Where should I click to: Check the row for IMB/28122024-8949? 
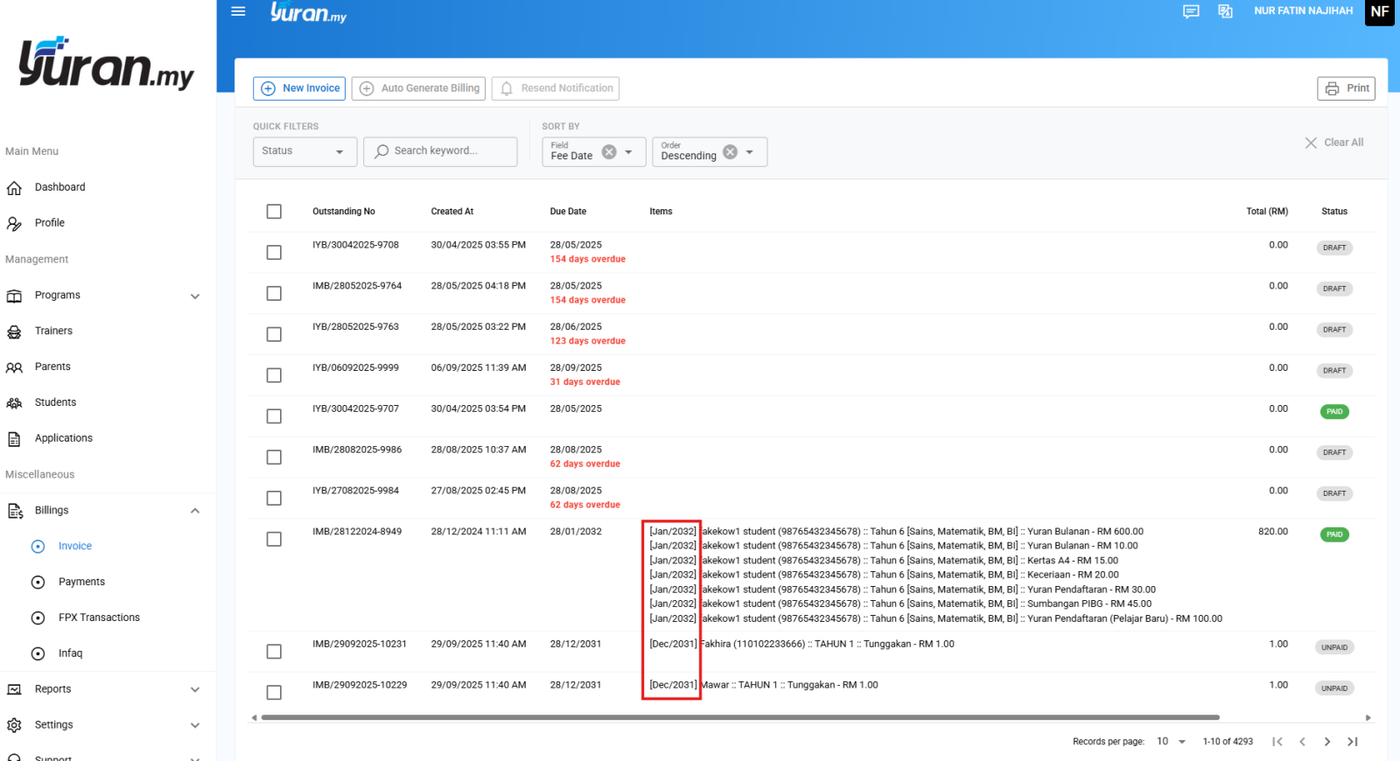coord(274,539)
